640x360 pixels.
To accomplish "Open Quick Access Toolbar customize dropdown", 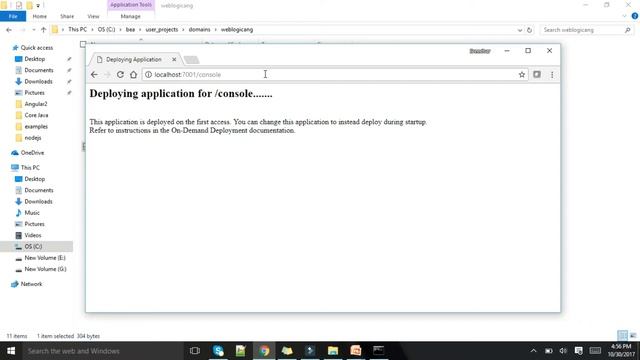I will click(38, 6).
